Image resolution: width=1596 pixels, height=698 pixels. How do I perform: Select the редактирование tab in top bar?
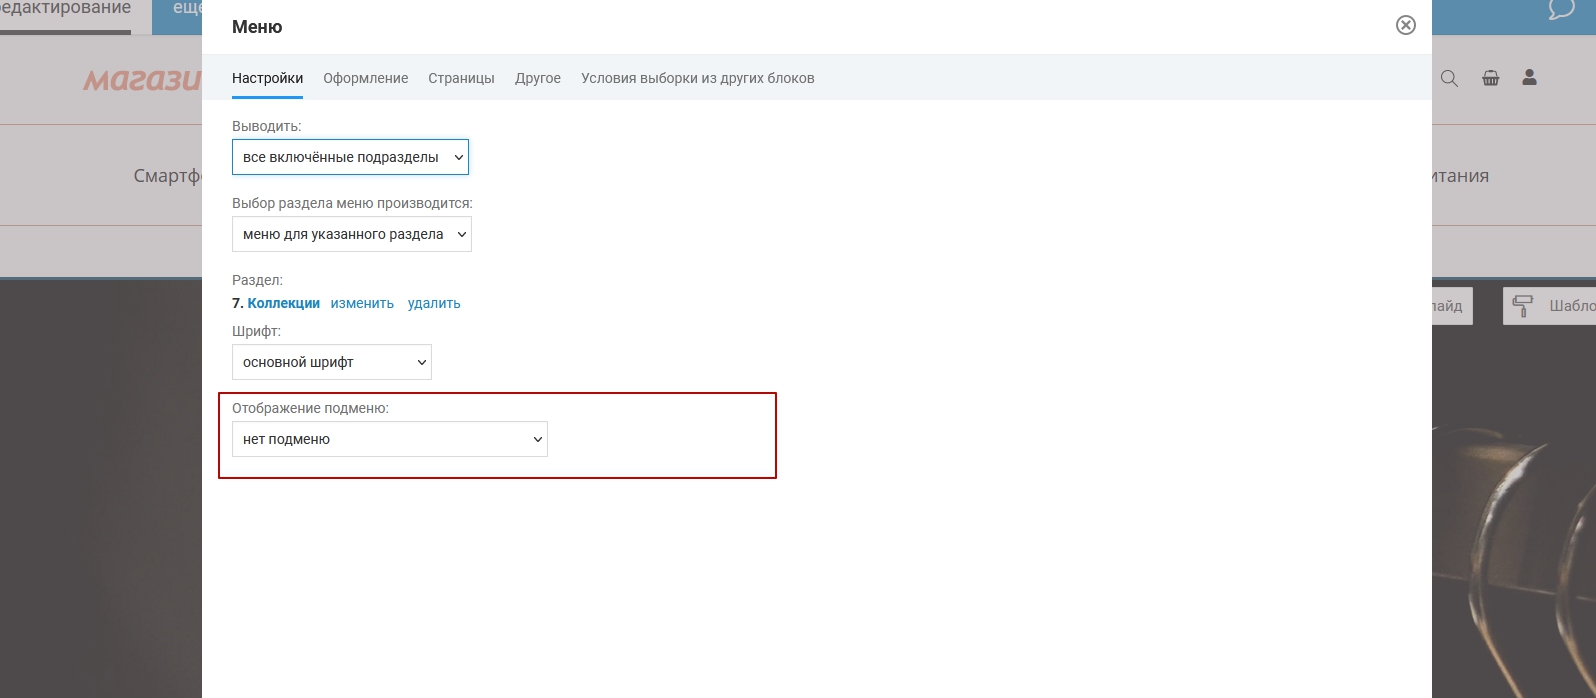coord(66,10)
